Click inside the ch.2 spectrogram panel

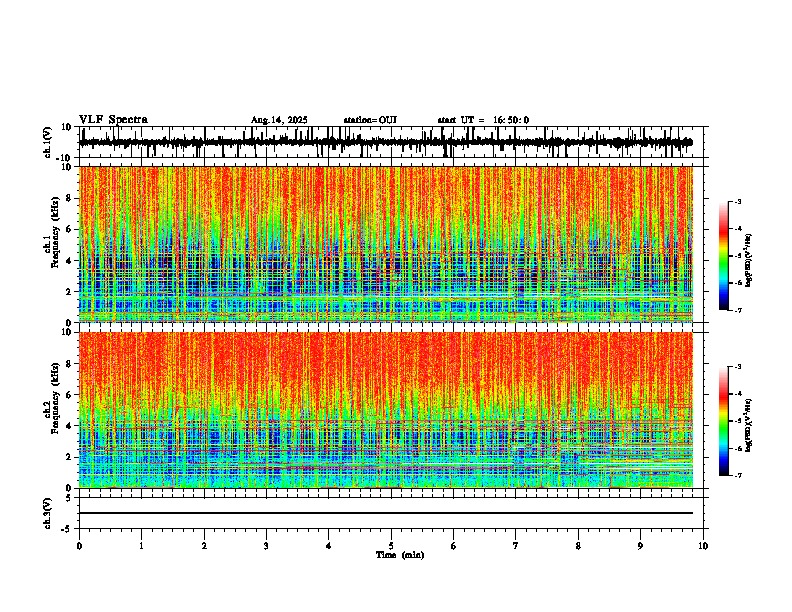pyautogui.click(x=386, y=410)
